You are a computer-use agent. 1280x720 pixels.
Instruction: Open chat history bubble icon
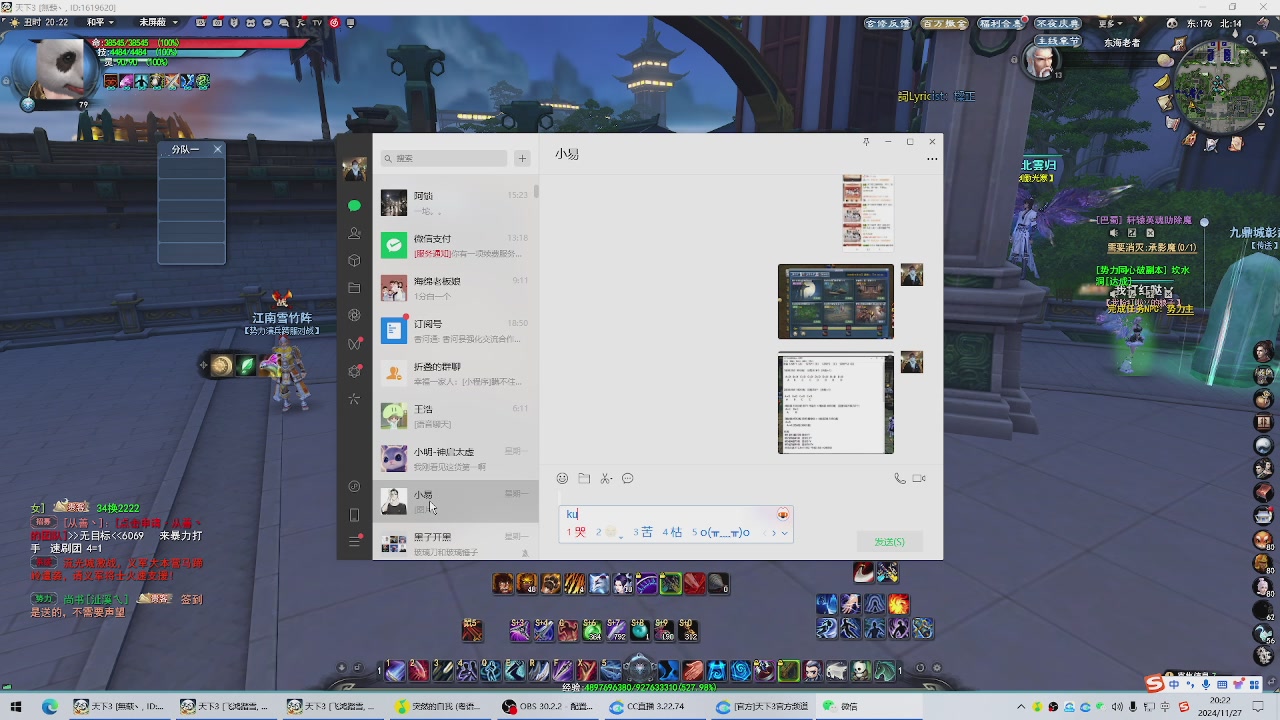click(x=628, y=479)
